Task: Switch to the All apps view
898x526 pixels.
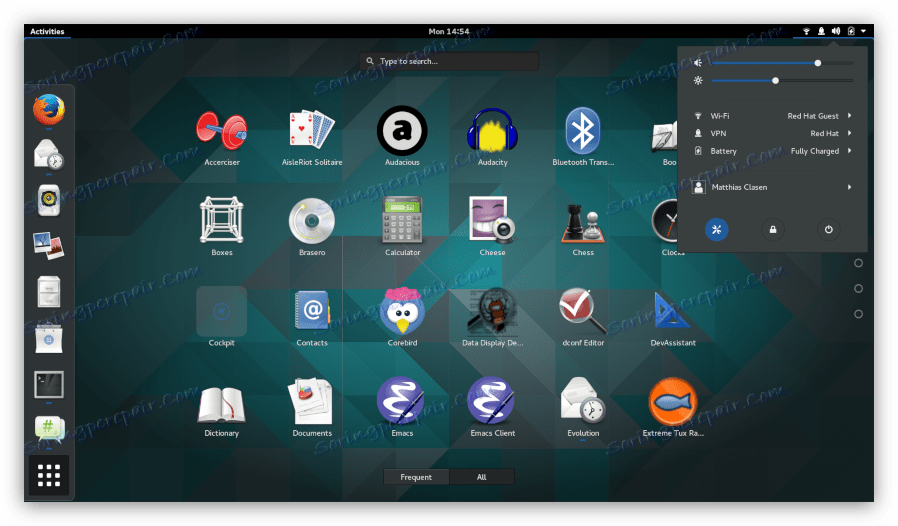Action: (482, 477)
